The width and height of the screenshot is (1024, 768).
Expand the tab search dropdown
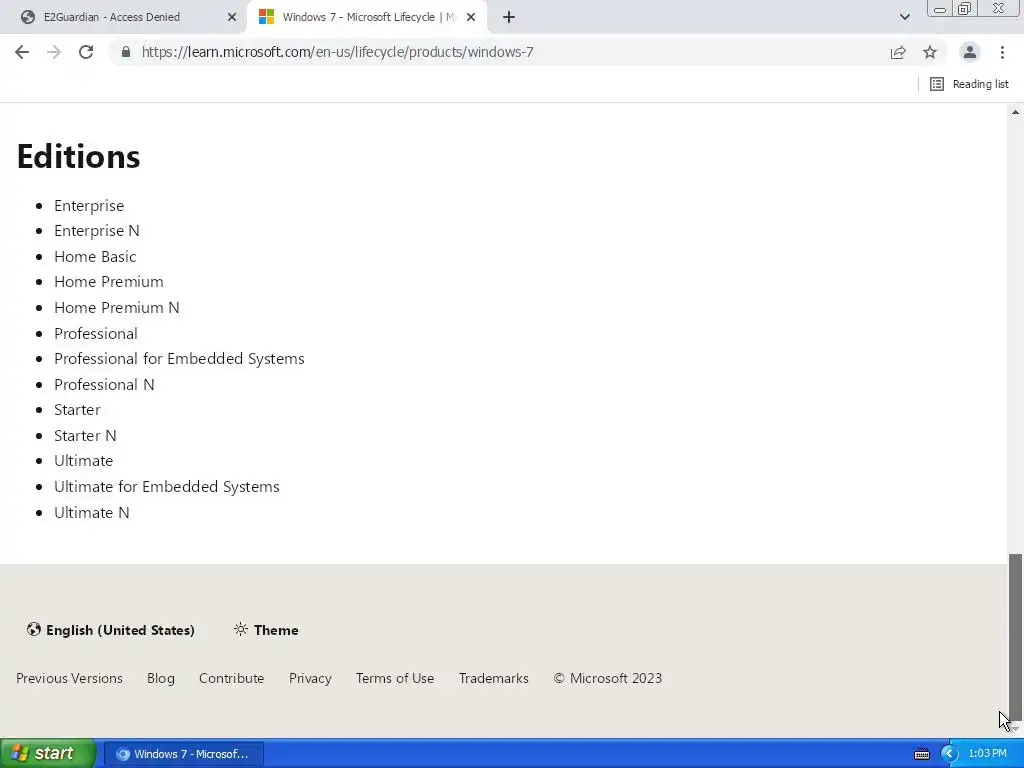point(904,17)
